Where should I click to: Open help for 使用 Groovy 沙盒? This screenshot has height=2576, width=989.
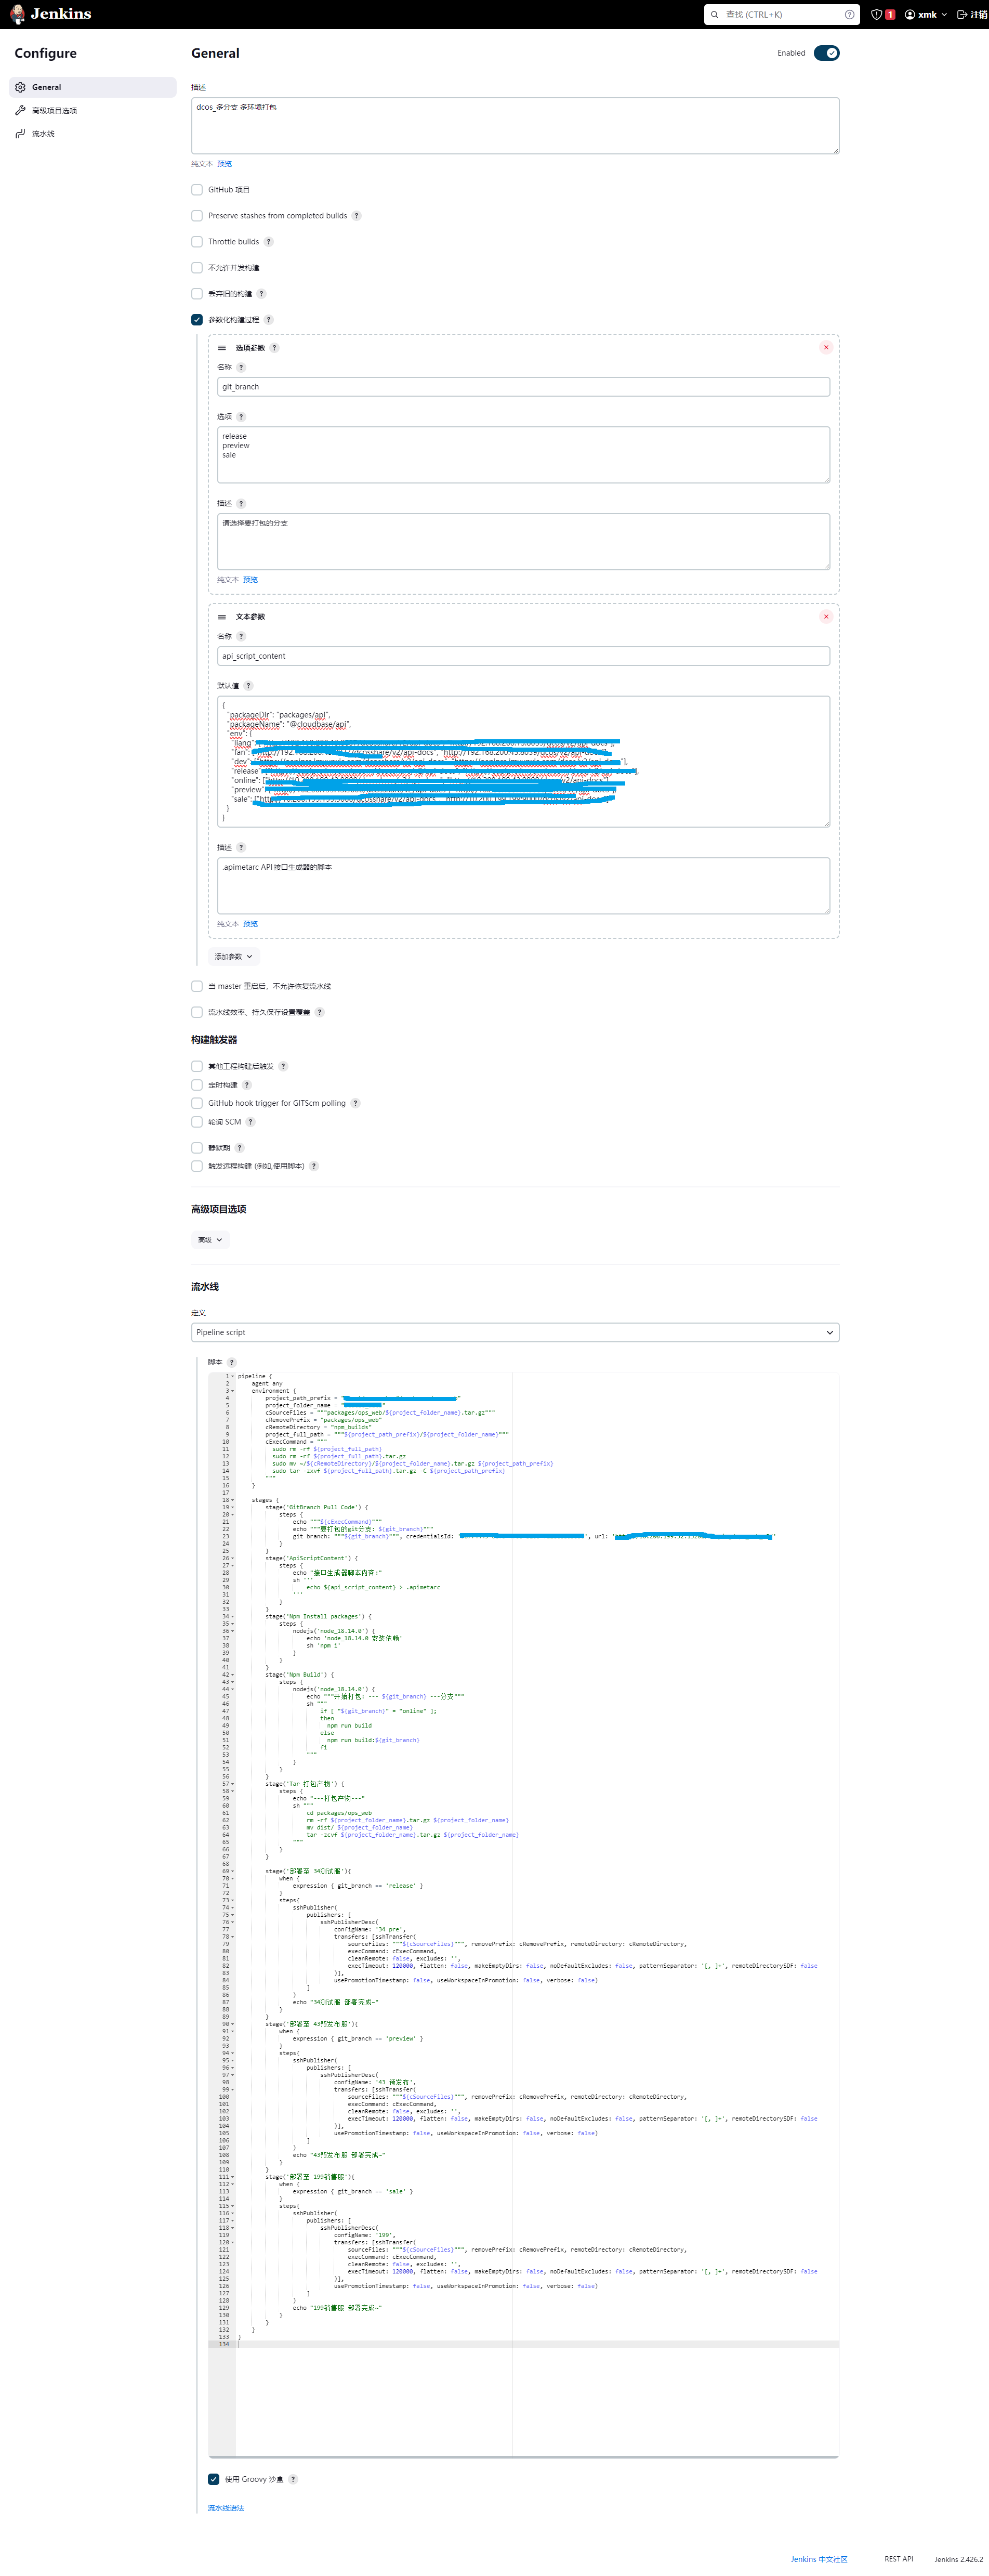point(293,2479)
